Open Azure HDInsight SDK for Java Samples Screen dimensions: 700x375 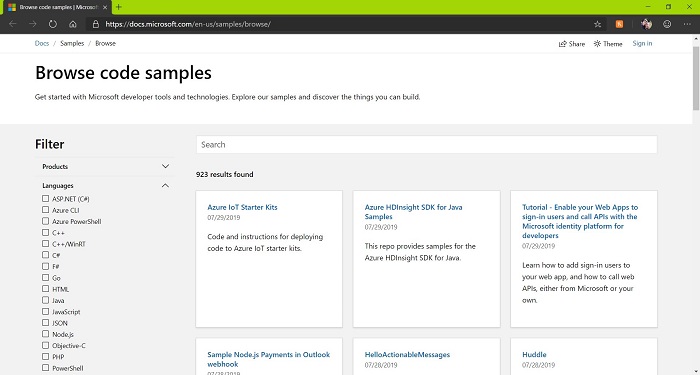point(413,212)
